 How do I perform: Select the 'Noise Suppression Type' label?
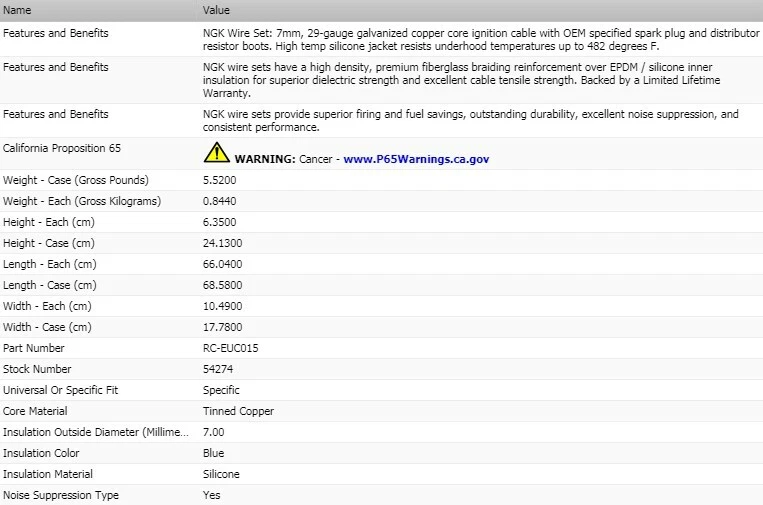pos(61,495)
